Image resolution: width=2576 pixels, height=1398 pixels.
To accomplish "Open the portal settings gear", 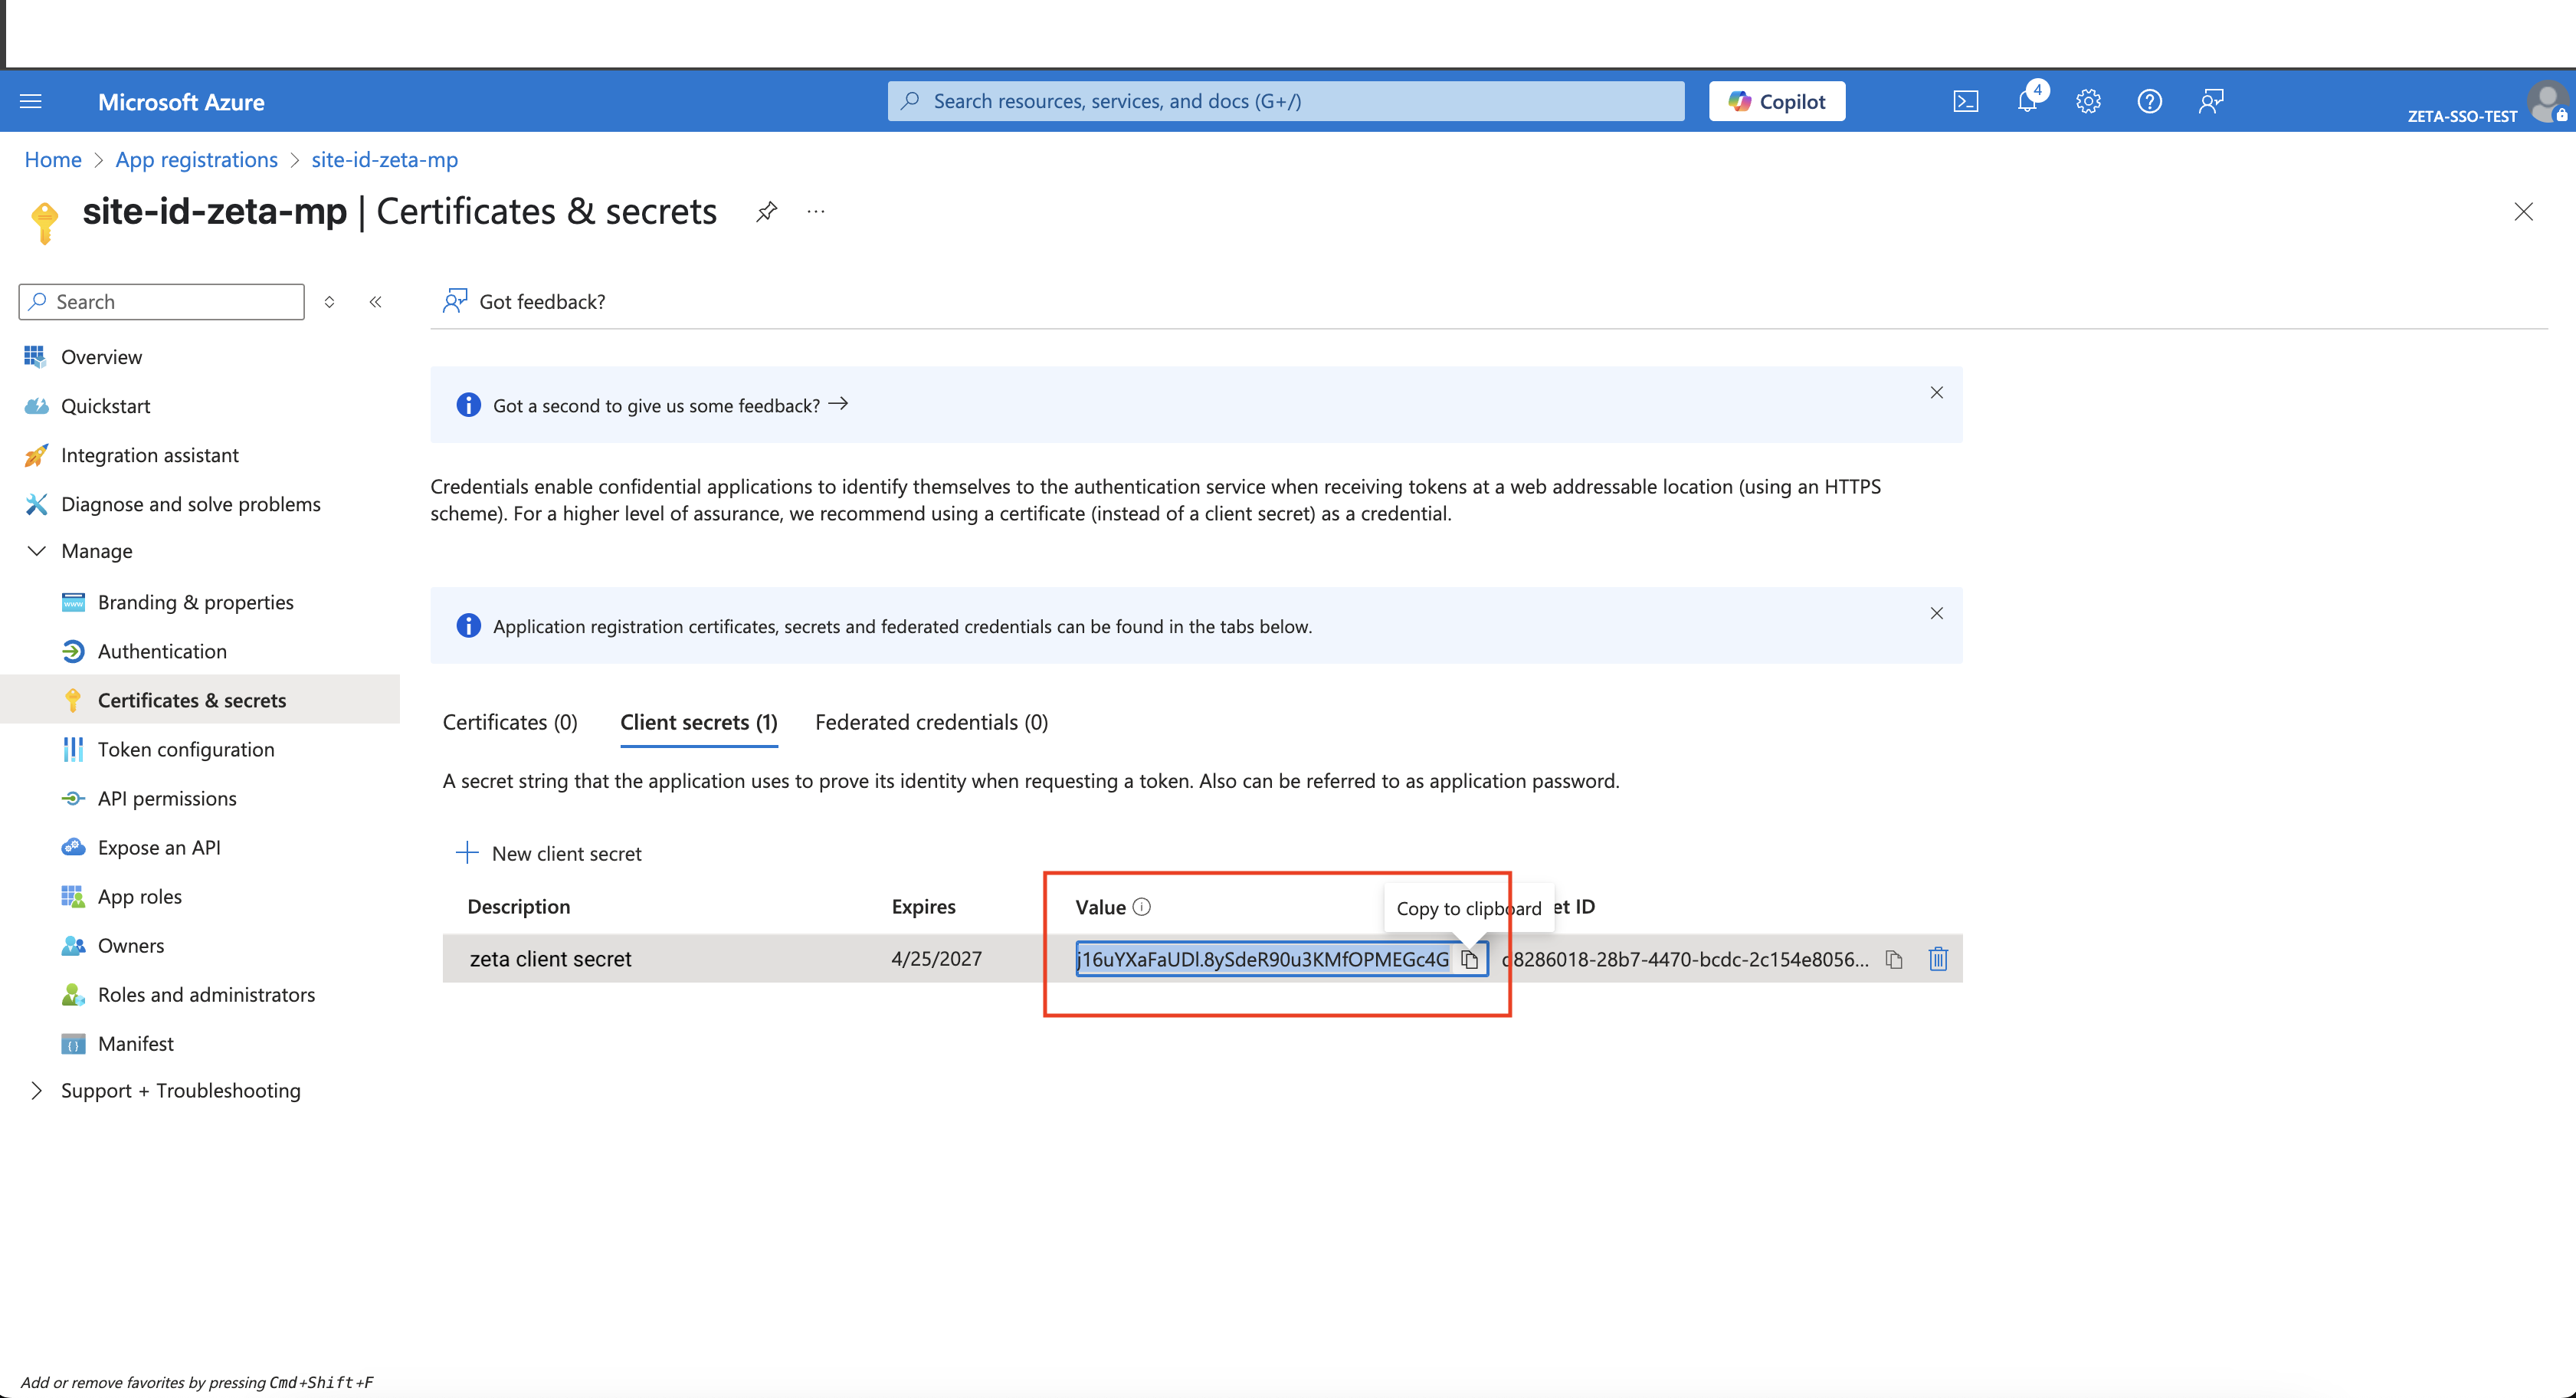I will point(2088,101).
